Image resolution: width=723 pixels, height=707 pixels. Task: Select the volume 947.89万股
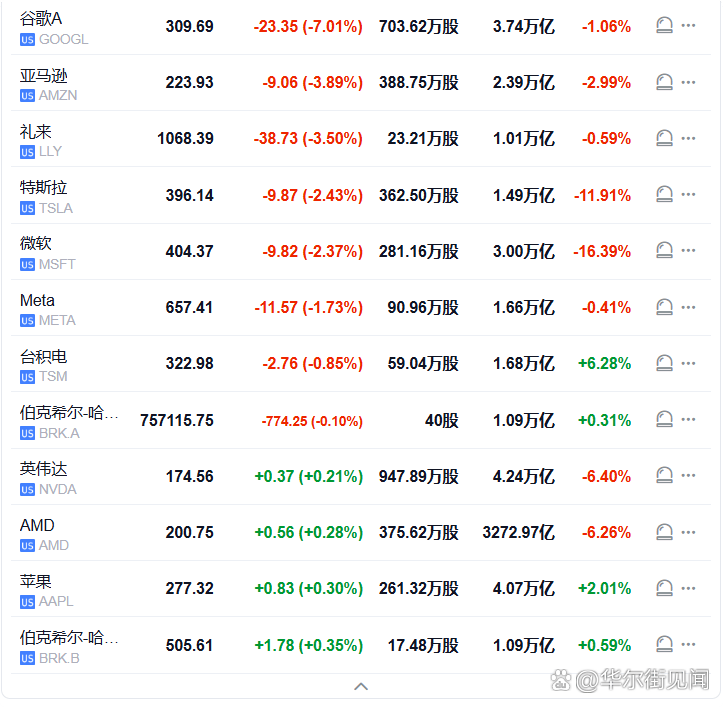[x=419, y=476]
